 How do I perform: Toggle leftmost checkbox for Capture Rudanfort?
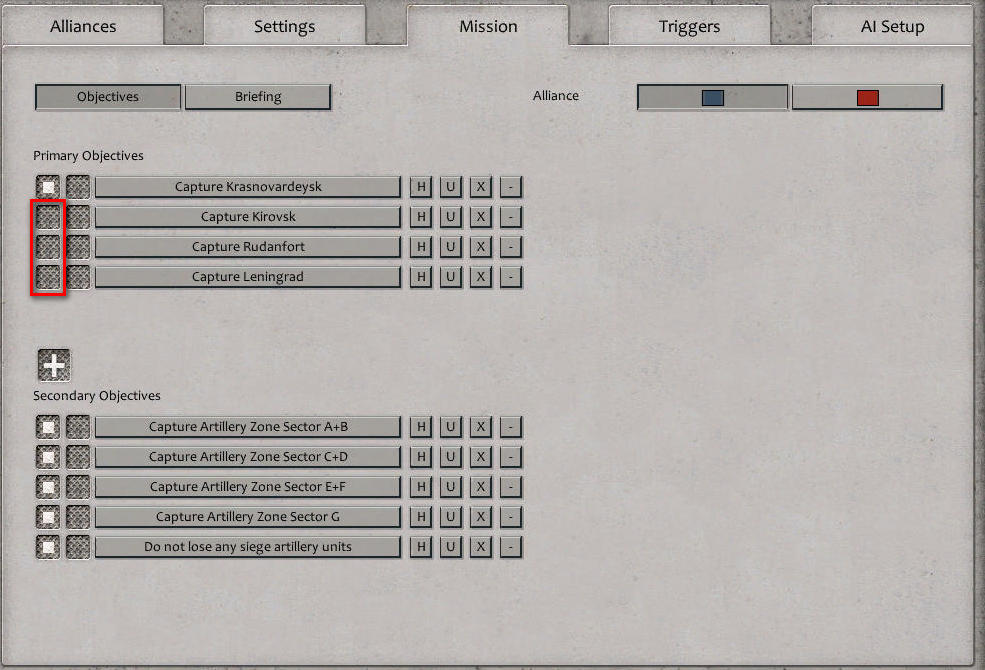point(48,247)
